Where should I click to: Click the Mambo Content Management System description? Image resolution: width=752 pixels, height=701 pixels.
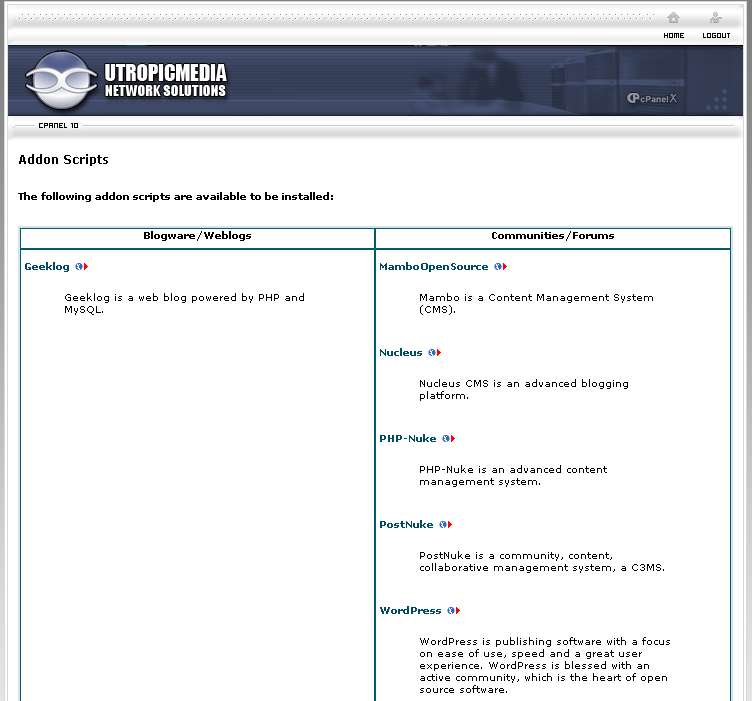[x=536, y=304]
